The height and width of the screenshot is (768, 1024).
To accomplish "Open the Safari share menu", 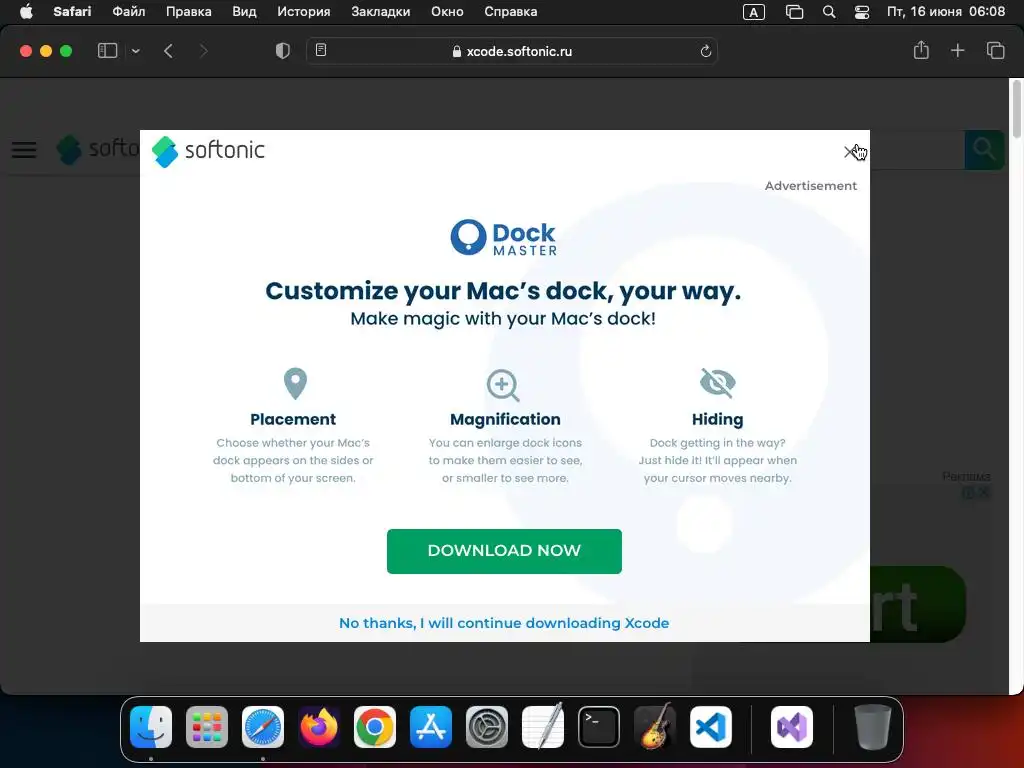I will point(921,50).
